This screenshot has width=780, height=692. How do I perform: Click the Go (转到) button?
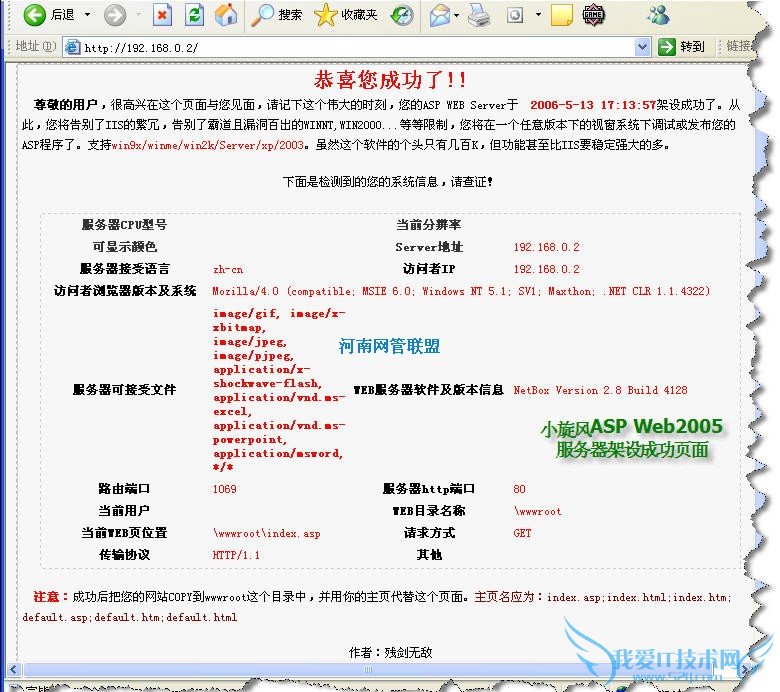click(682, 47)
